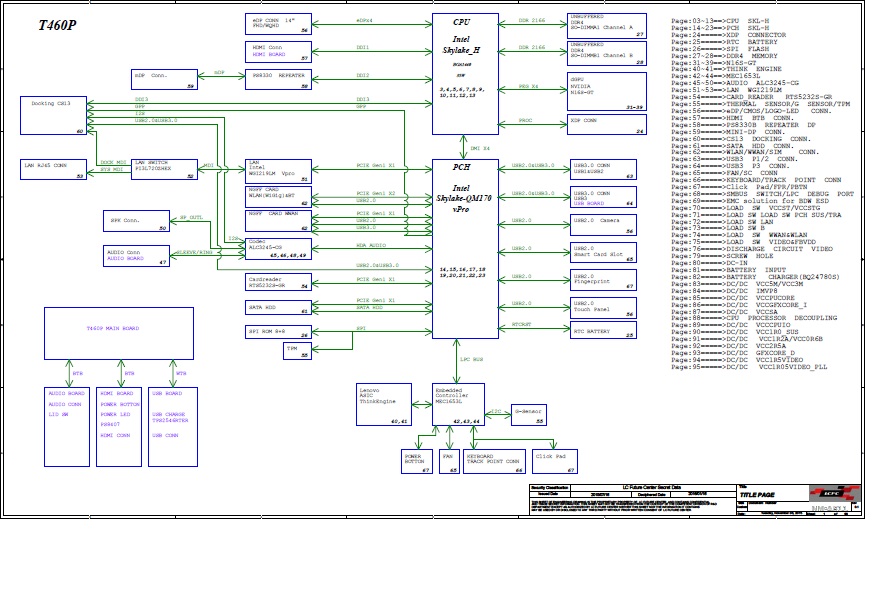Image resolution: width=878 pixels, height=602 pixels.
Task: Click the LCFC logo in title block
Action: tap(834, 493)
